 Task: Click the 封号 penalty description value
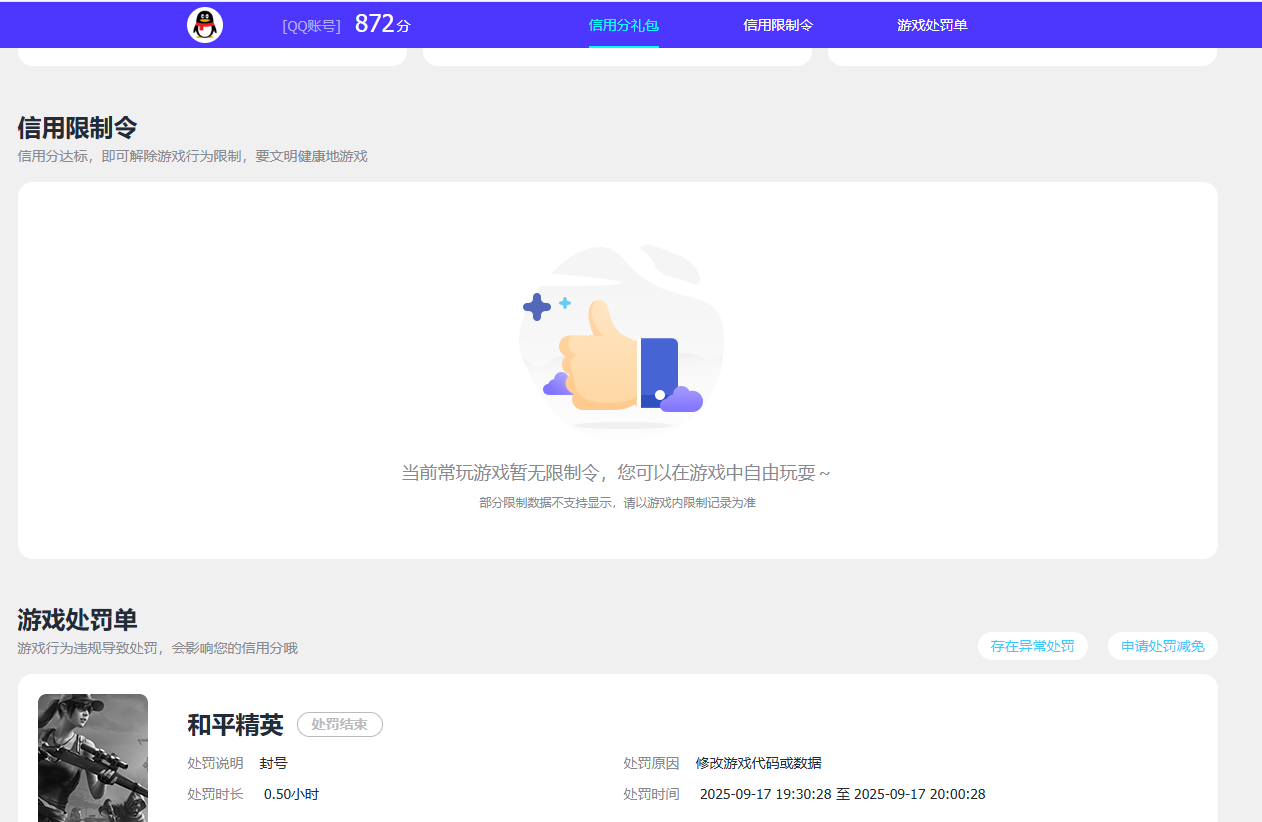[x=274, y=763]
